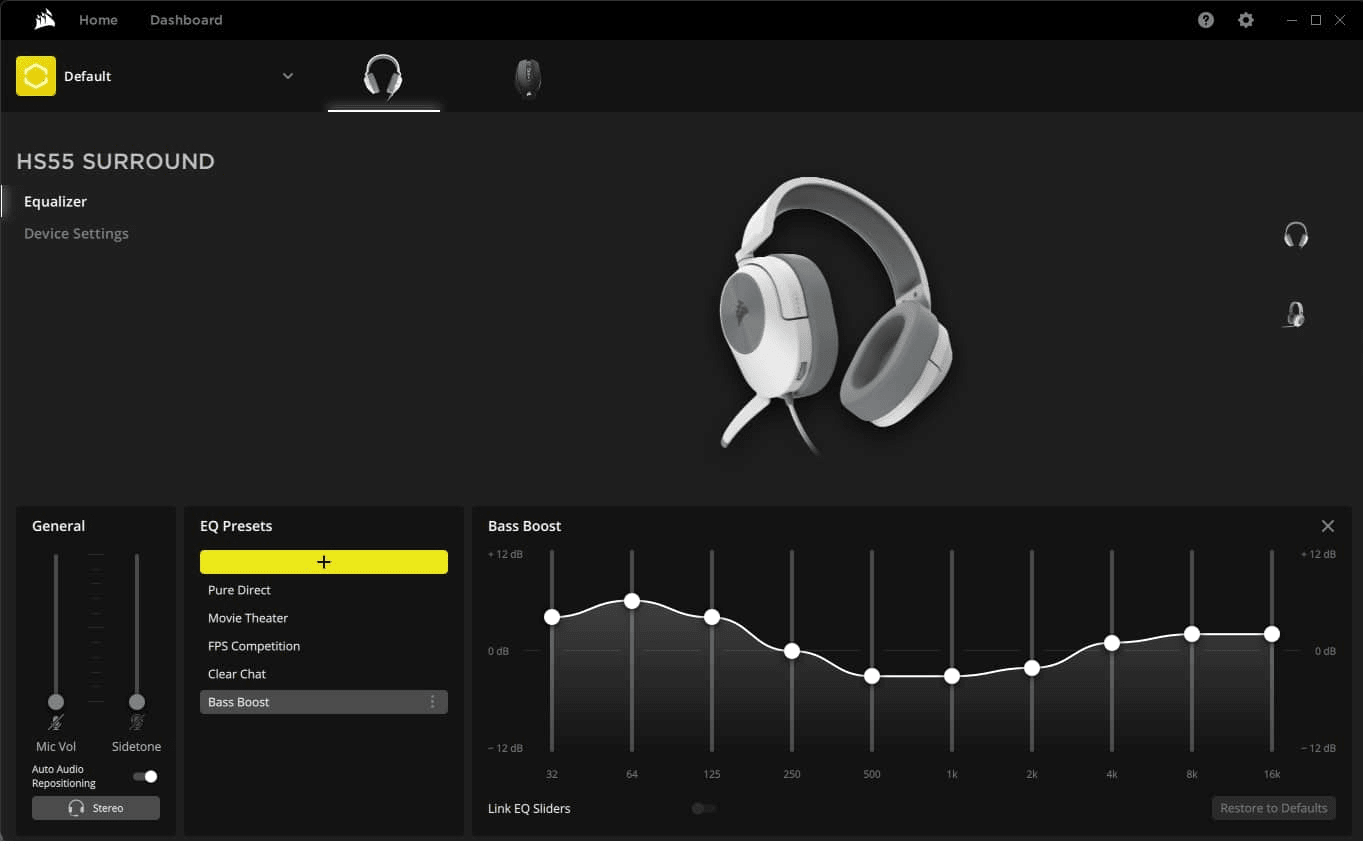Viewport: 1363px width, 844px height.
Task: Click the EQ Presets panel heading
Action: pos(236,526)
